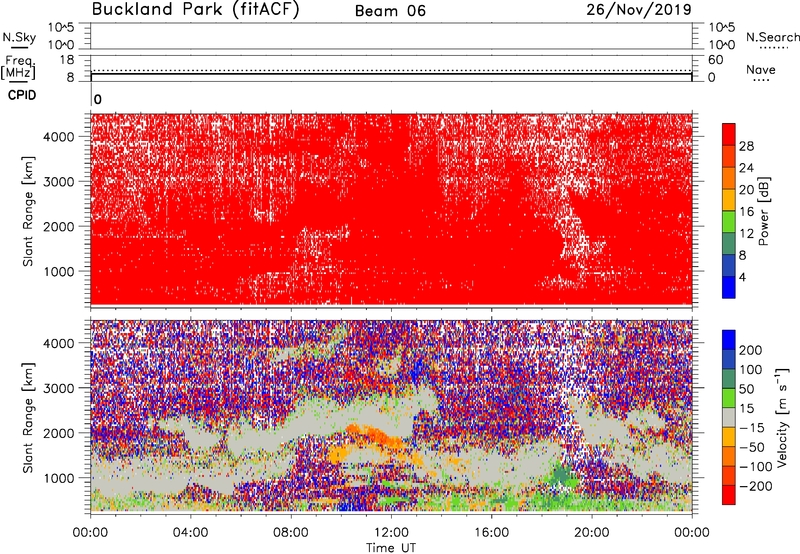
Task: Click the "1000" tick of the velocity panel
Action: [x=58, y=478]
